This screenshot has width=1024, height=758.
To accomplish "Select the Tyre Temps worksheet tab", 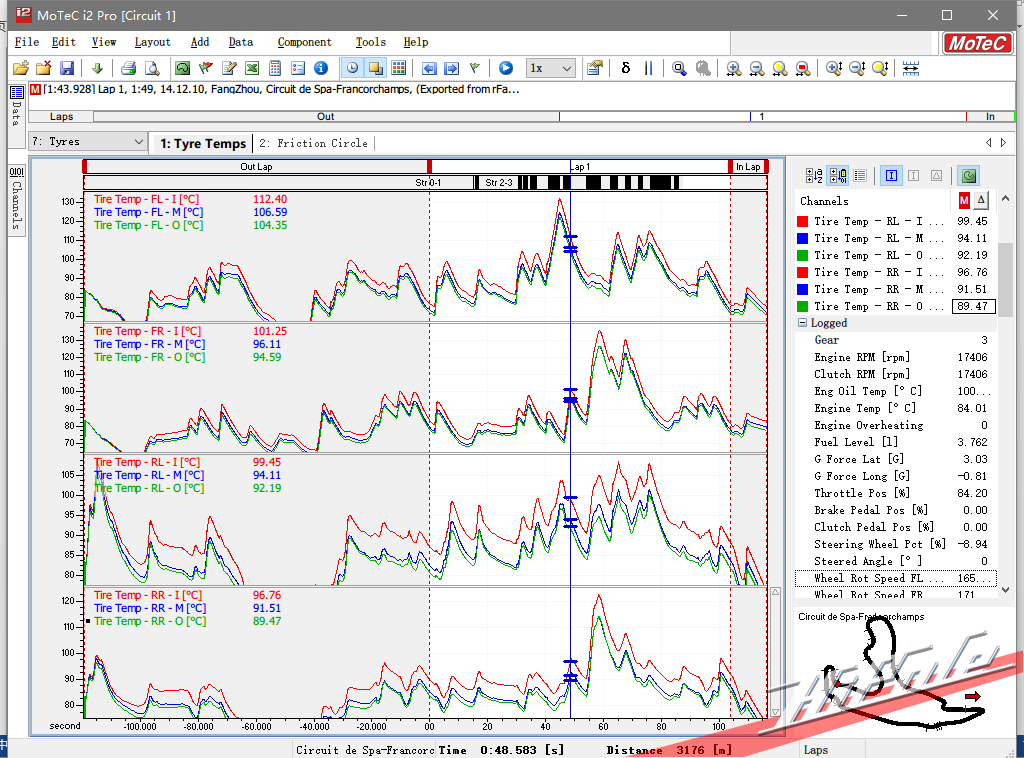I will click(x=203, y=143).
